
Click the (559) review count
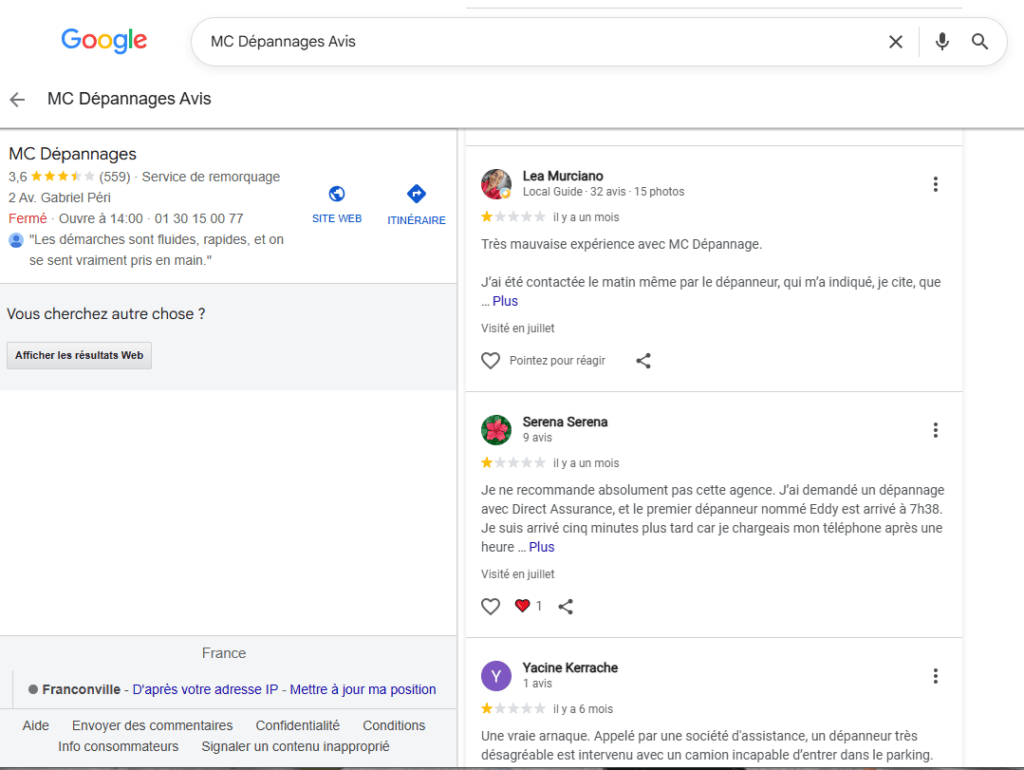pyautogui.click(x=115, y=177)
